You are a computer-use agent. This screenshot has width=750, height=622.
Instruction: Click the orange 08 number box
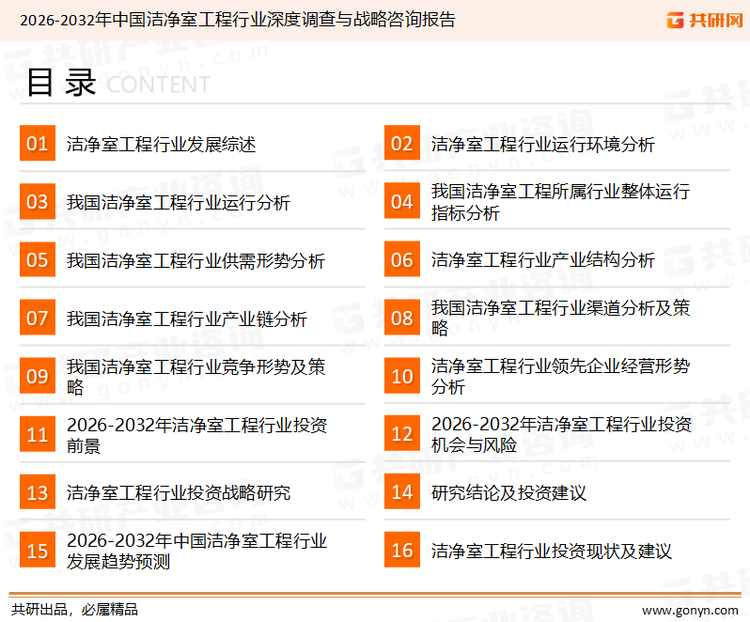[x=402, y=318]
